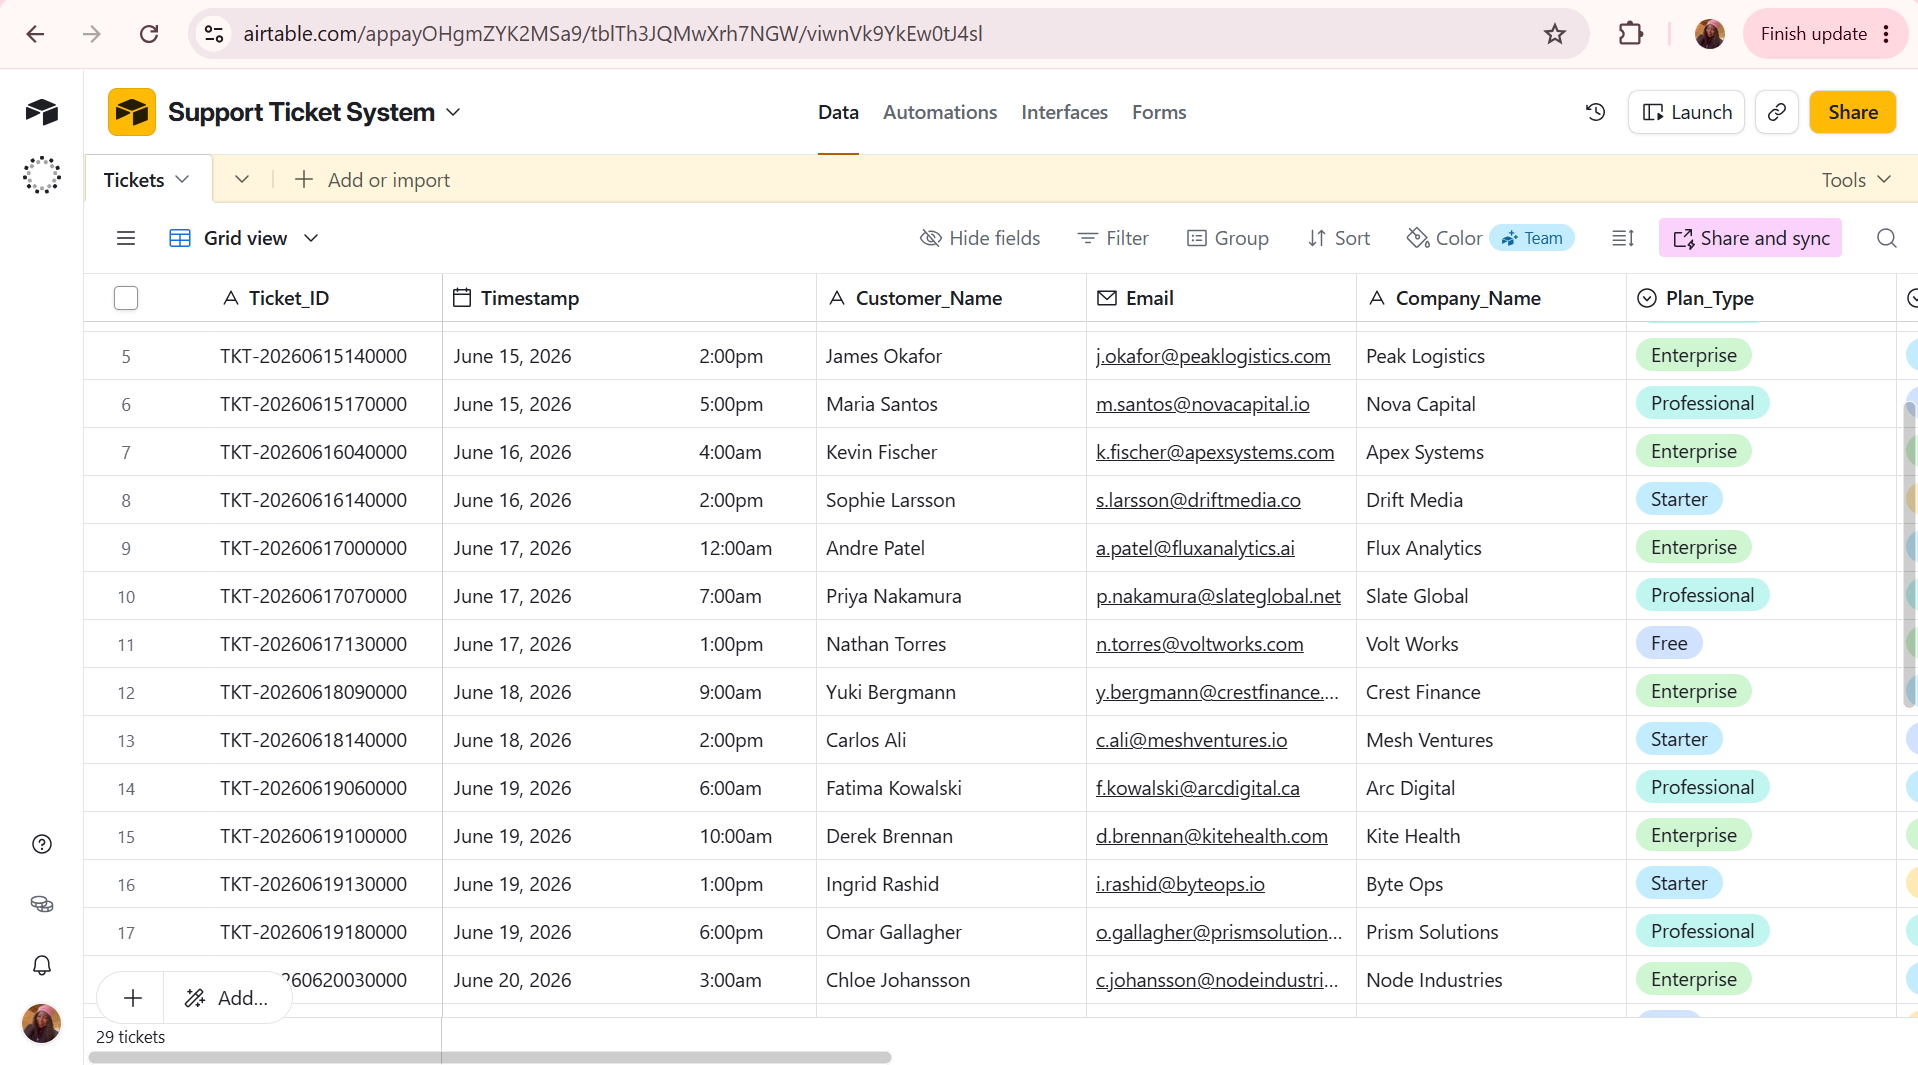Switch to the Interfaces tab

click(x=1064, y=112)
